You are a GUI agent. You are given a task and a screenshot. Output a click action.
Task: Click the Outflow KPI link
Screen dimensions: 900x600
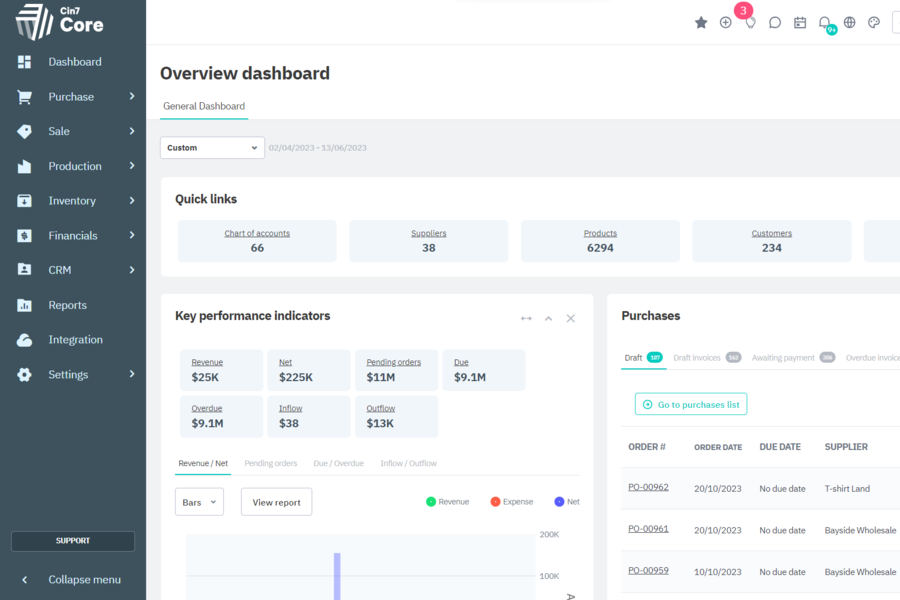tap(381, 408)
